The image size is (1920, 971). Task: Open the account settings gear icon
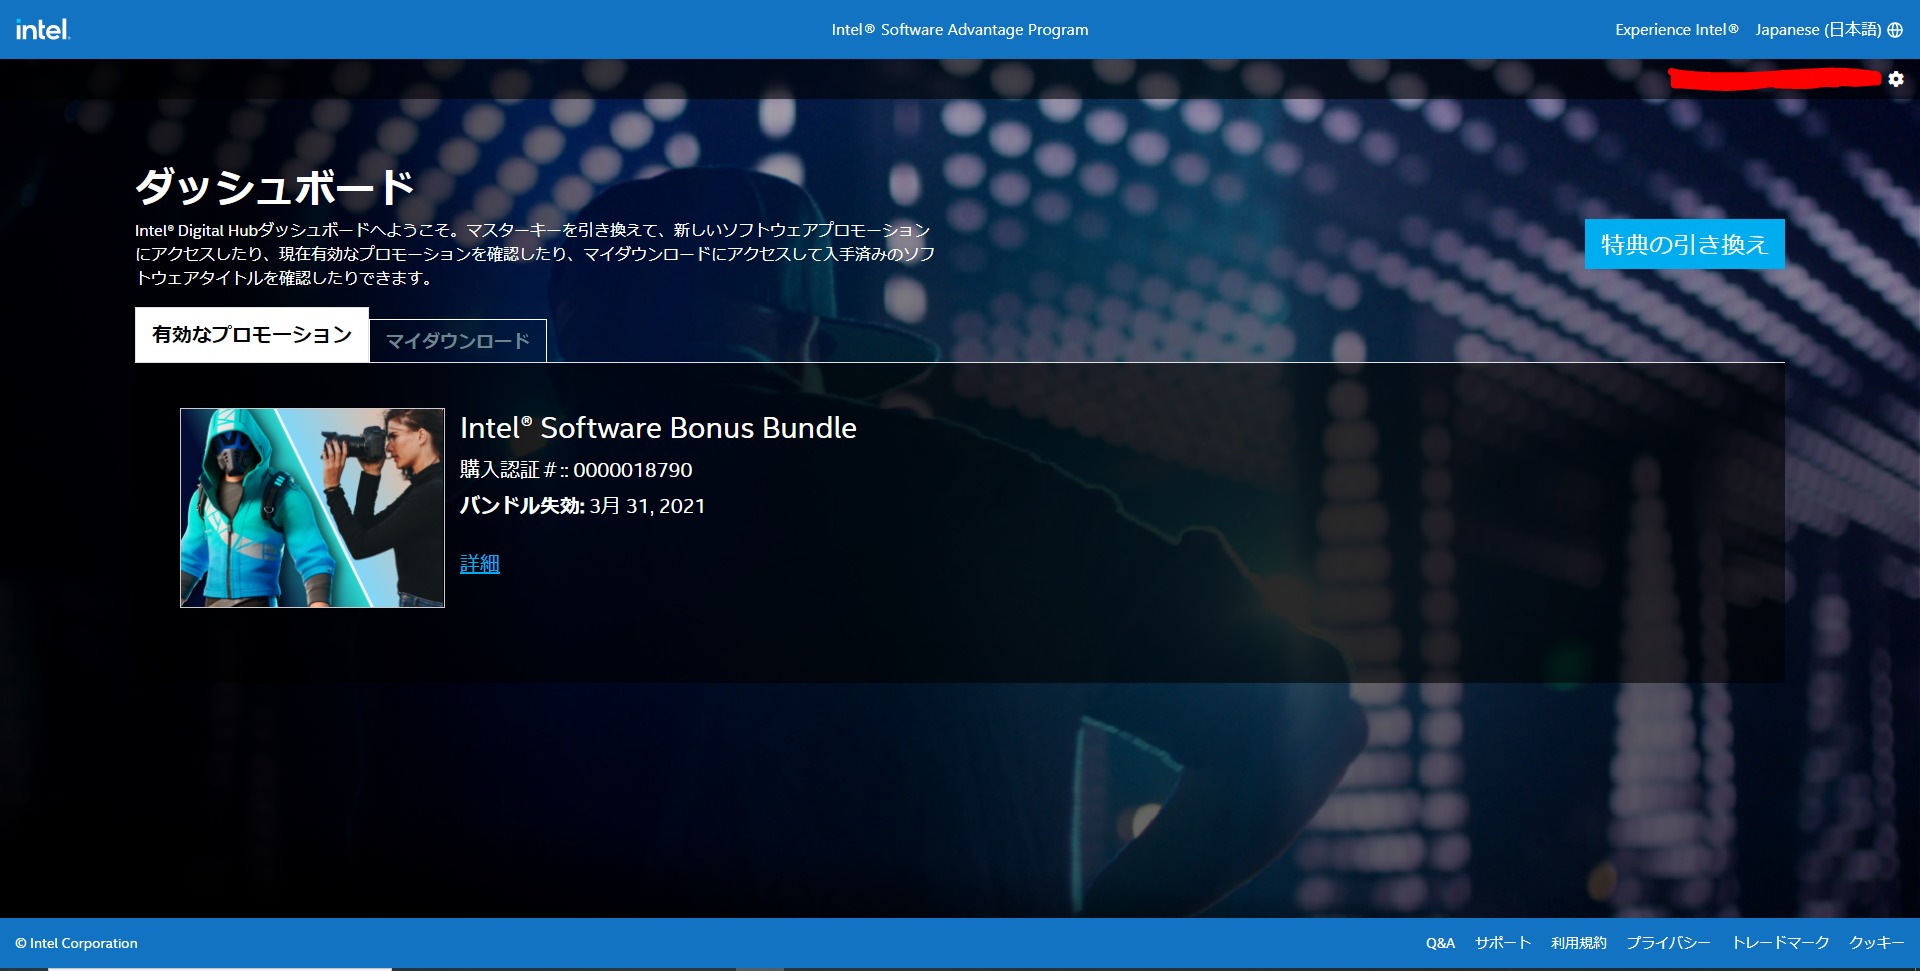1896,79
